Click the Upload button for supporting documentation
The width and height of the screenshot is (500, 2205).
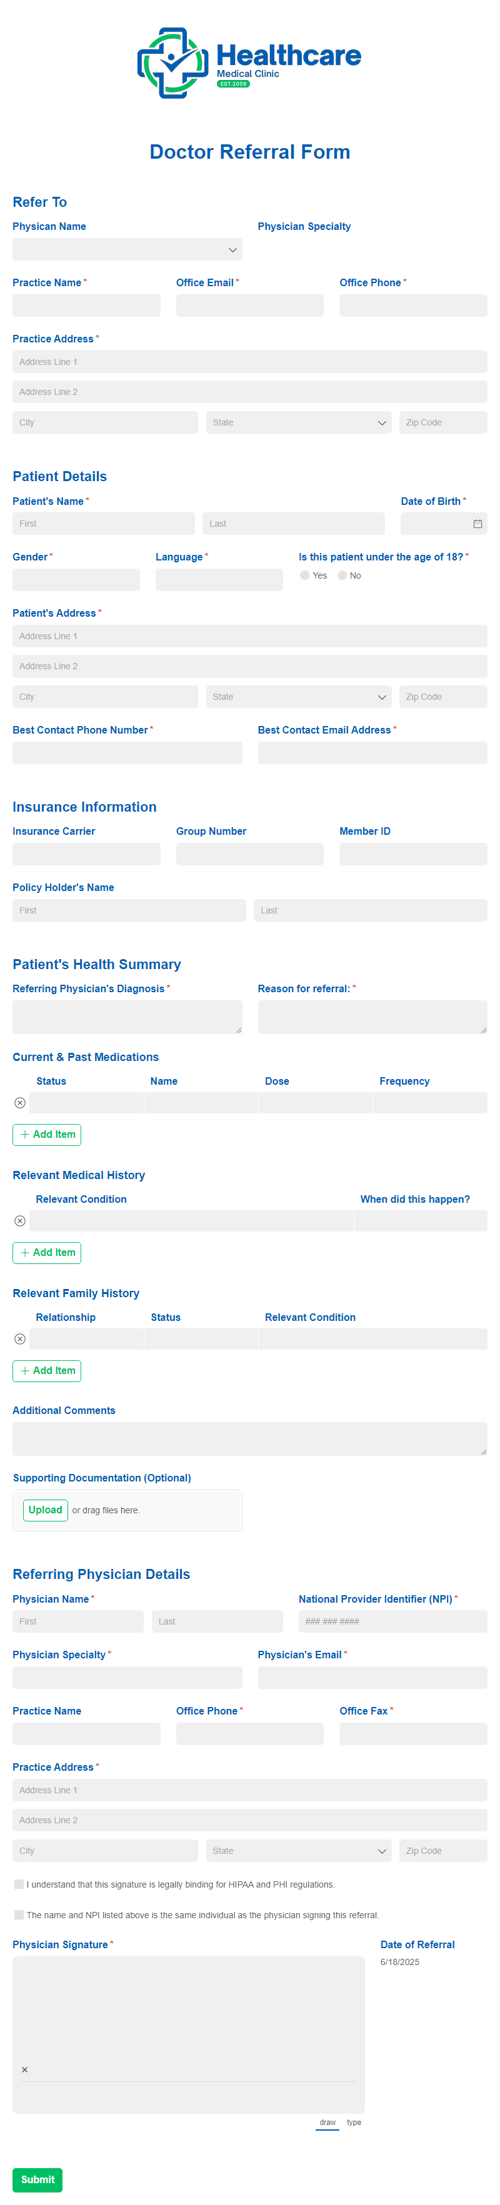tap(45, 1509)
